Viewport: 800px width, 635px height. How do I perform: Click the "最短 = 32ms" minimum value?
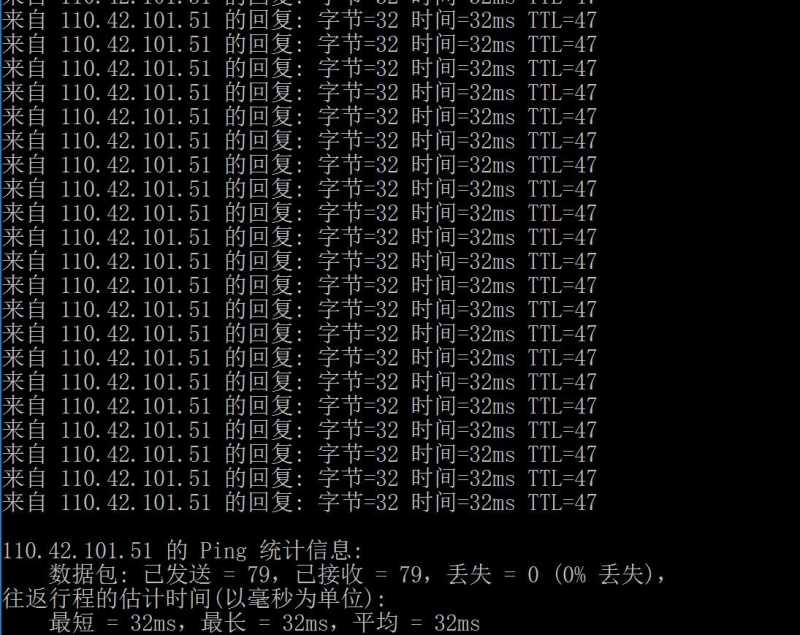[113, 623]
